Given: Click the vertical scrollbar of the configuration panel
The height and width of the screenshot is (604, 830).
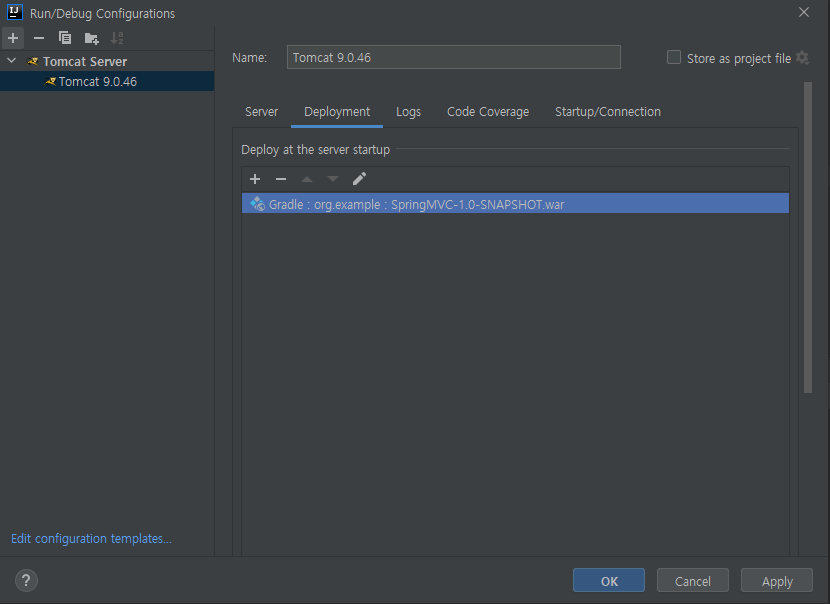Looking at the screenshot, I should click(x=808, y=237).
